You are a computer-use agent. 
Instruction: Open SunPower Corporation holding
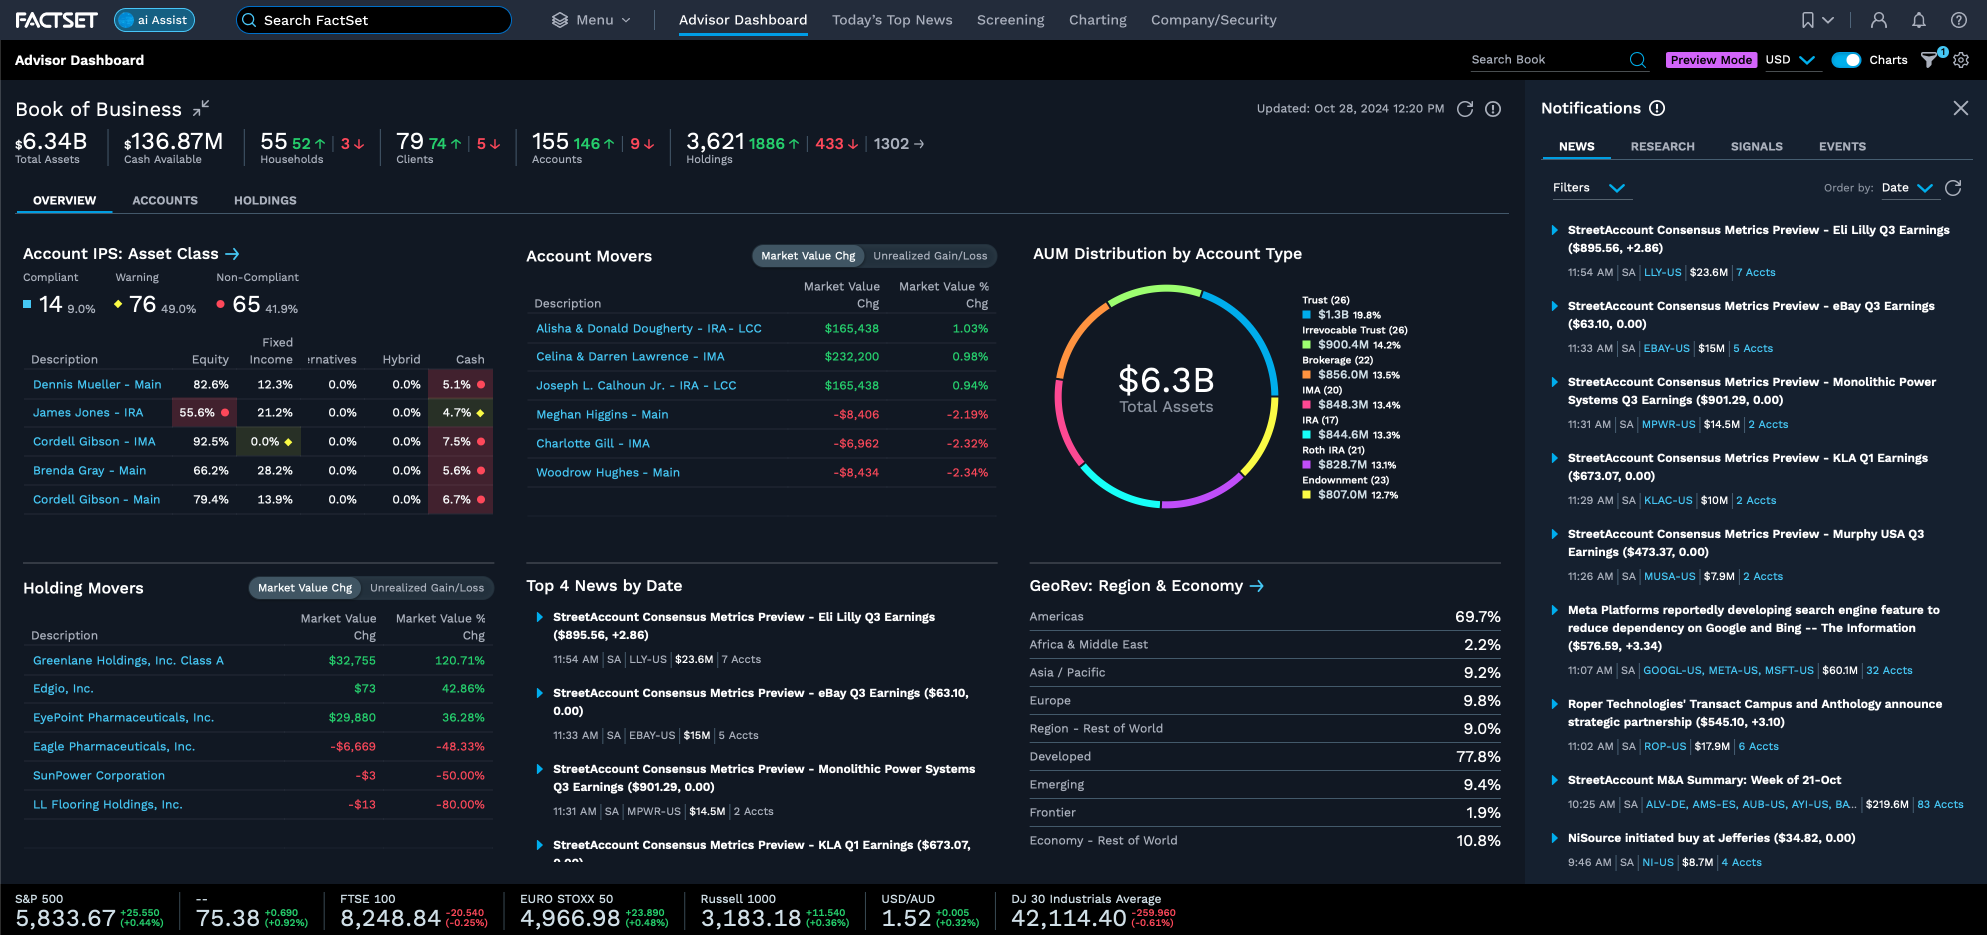tap(99, 776)
